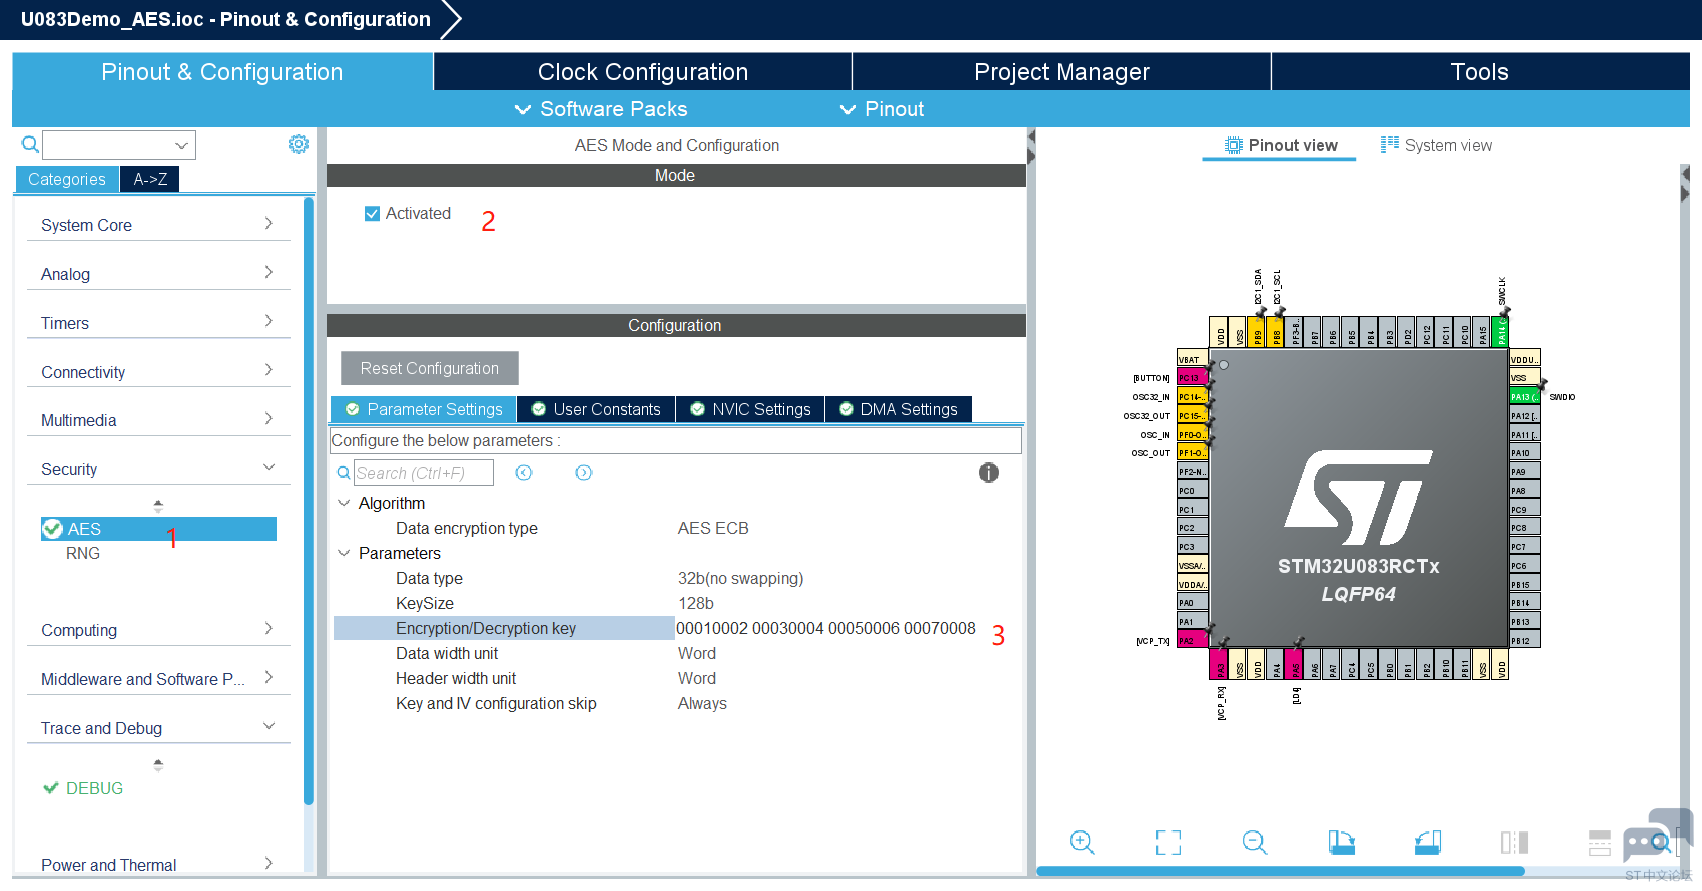Select RNG under Security
Viewport: 1702px width, 891px height.
pyautogui.click(x=83, y=553)
